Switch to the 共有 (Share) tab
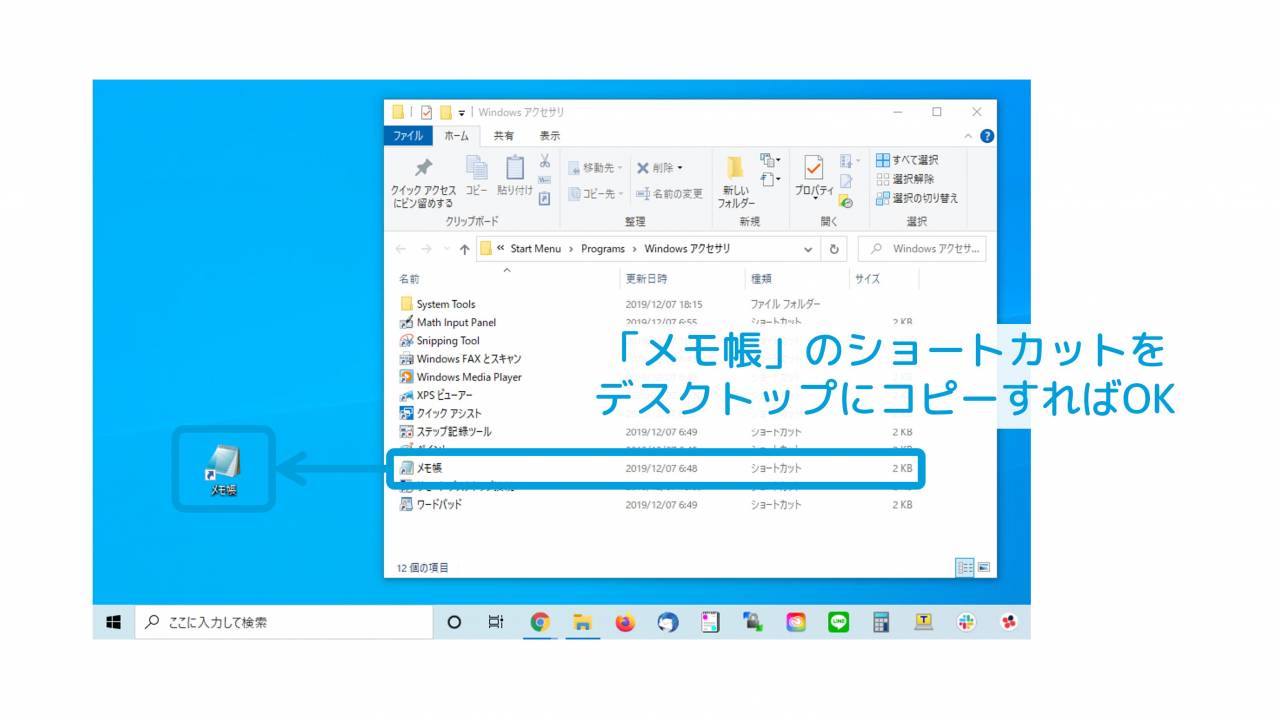1280x719 pixels. (504, 136)
